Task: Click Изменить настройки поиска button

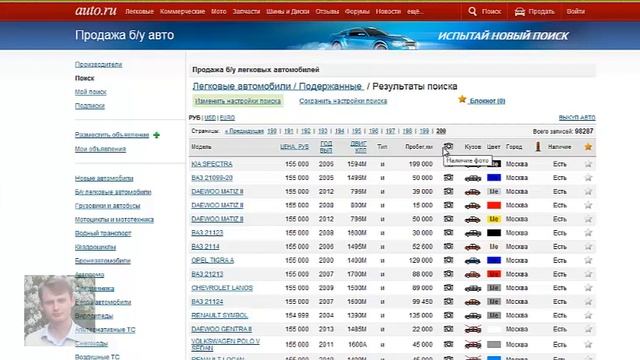Action: [x=238, y=101]
